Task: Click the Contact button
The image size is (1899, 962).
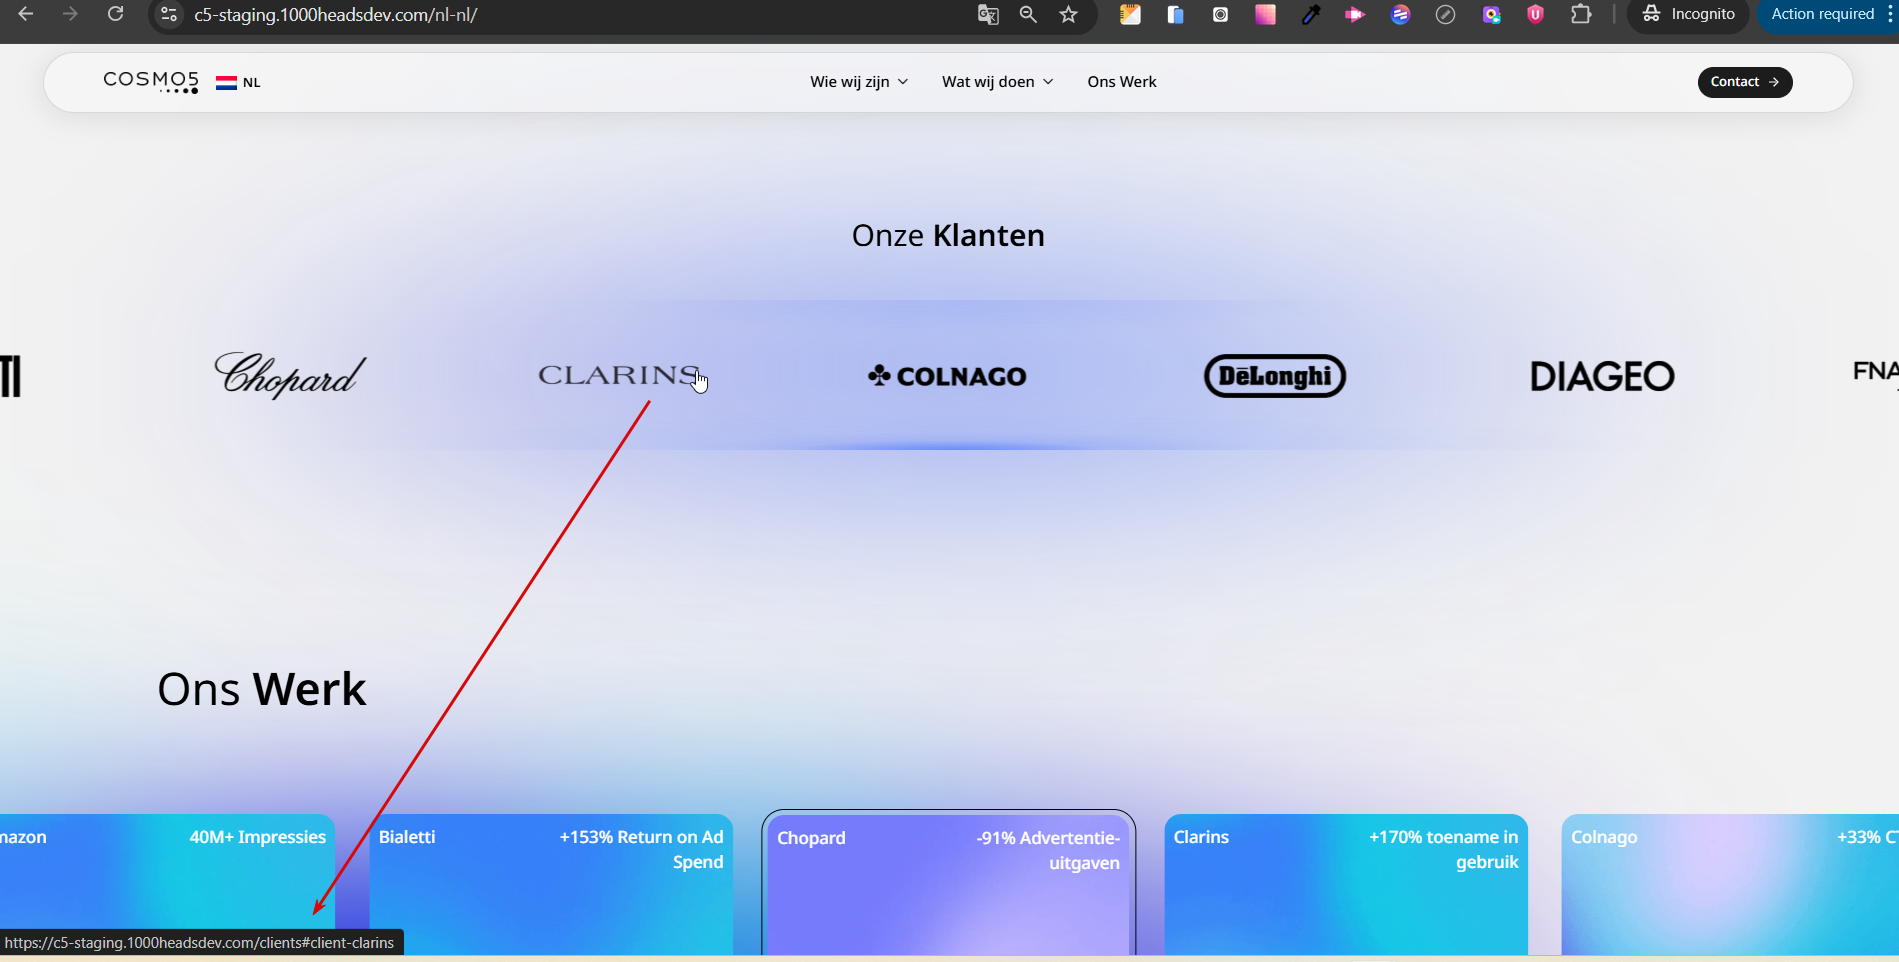Action: coord(1744,82)
